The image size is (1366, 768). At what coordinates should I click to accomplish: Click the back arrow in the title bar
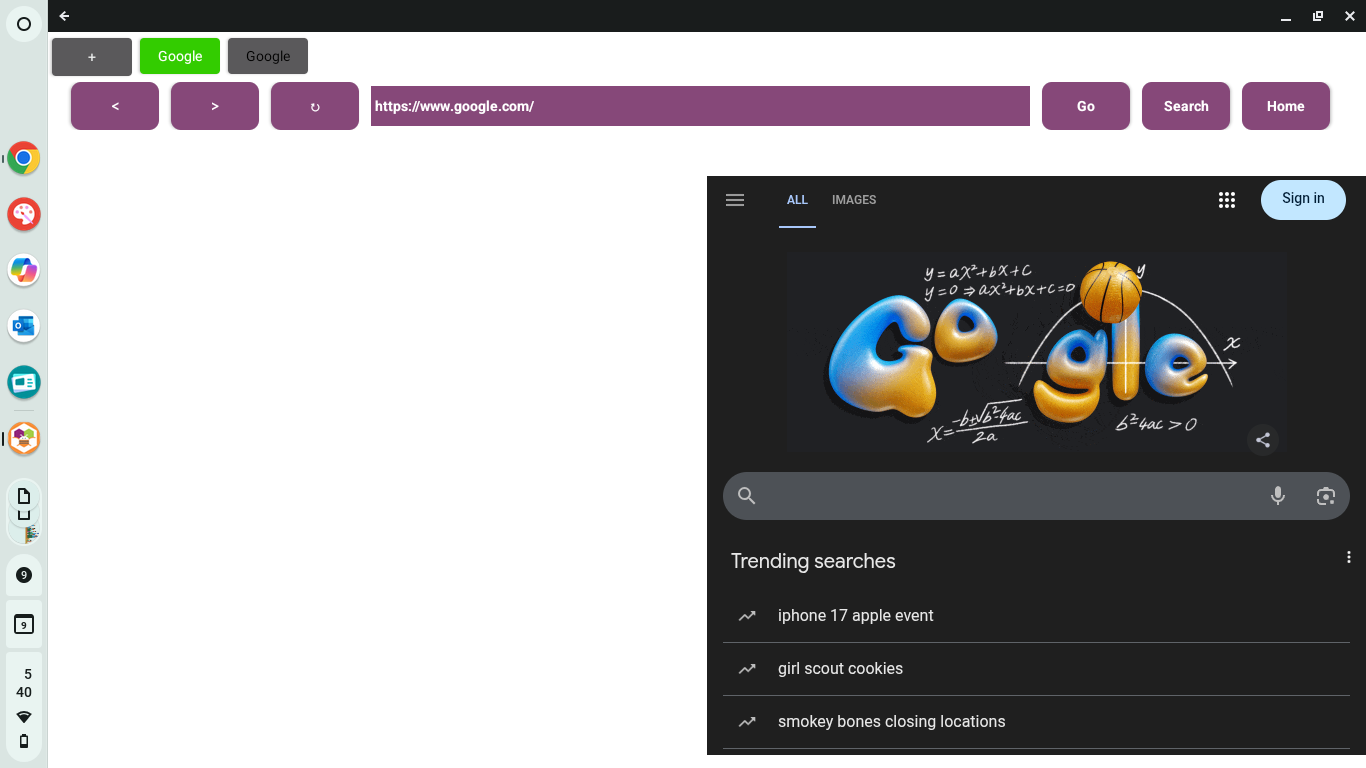click(64, 16)
